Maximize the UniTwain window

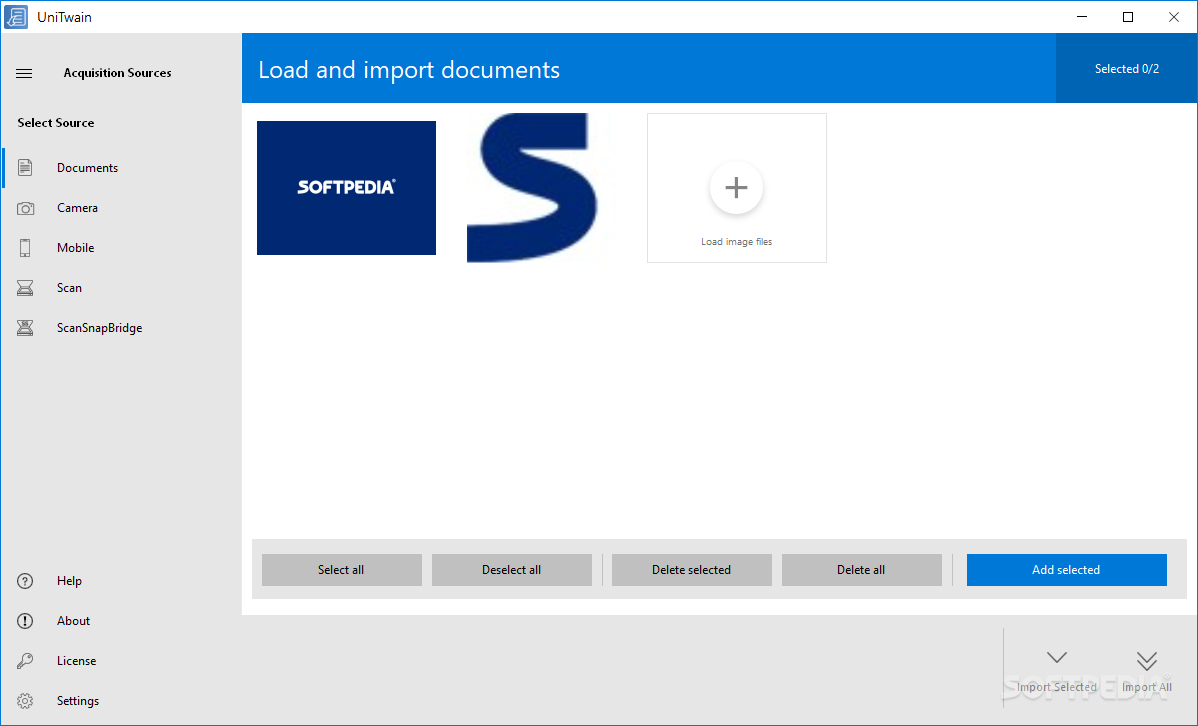click(1128, 17)
